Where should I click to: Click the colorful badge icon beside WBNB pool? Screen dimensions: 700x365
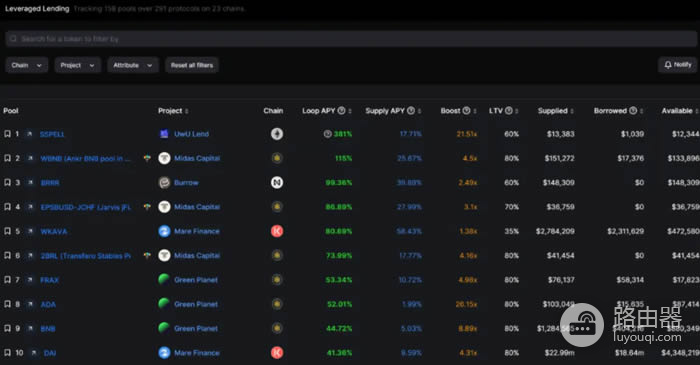click(147, 158)
